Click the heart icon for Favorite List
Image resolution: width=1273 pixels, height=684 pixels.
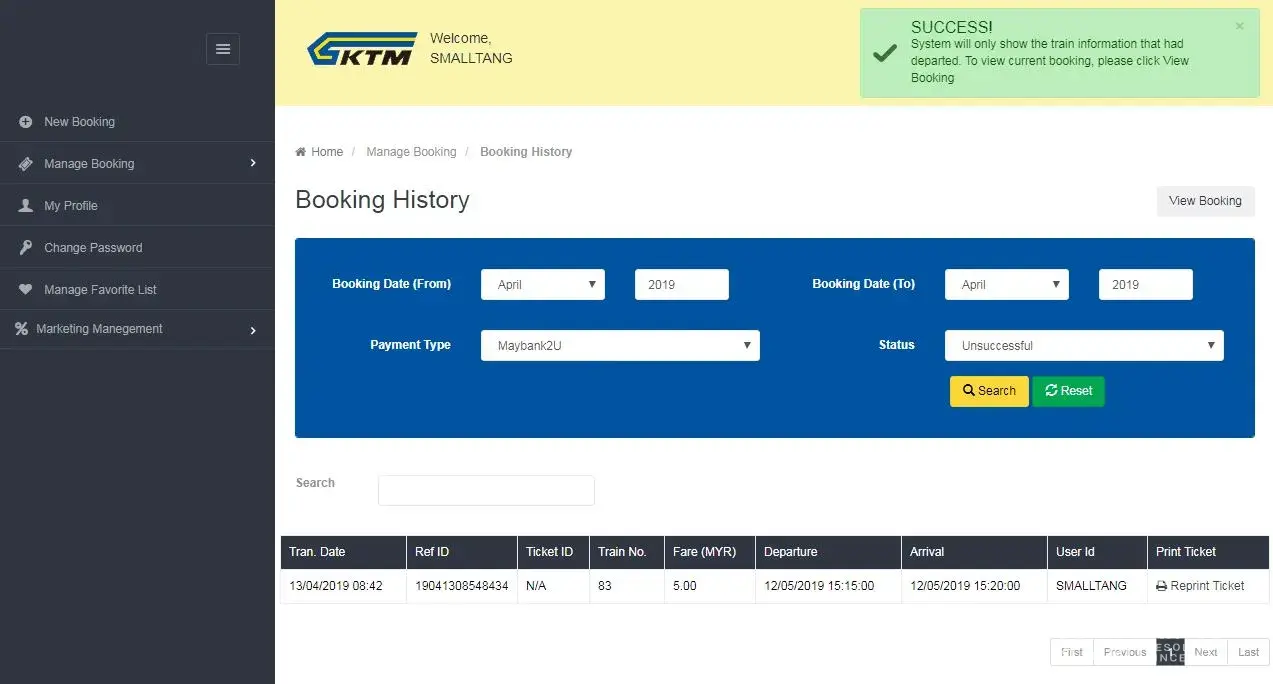tap(26, 290)
